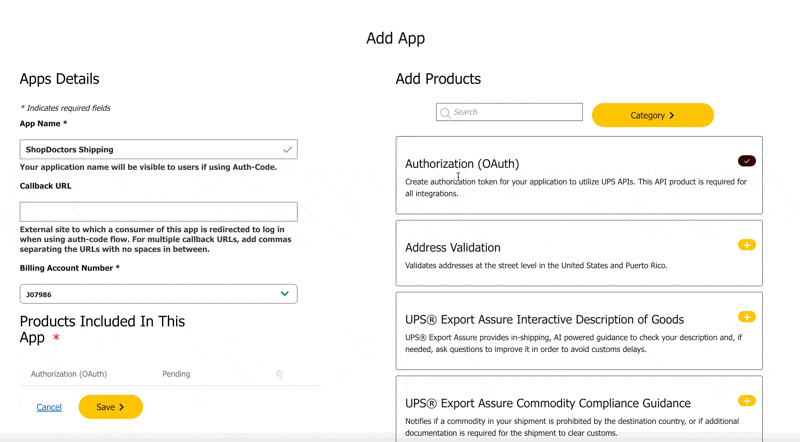Image resolution: width=800 pixels, height=442 pixels.
Task: Click the Pending status text
Action: pos(176,374)
